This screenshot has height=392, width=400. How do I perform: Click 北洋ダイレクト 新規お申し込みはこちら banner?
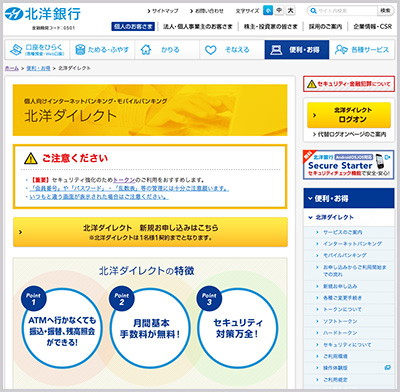(150, 232)
